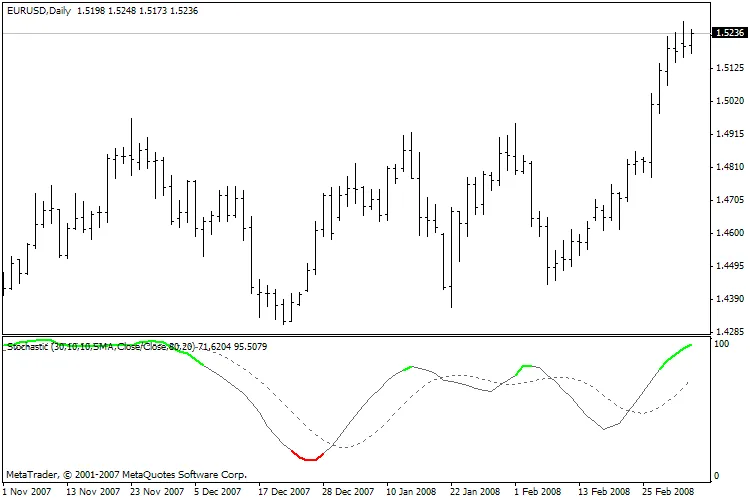Click the 1.5125 price axis label

point(730,68)
